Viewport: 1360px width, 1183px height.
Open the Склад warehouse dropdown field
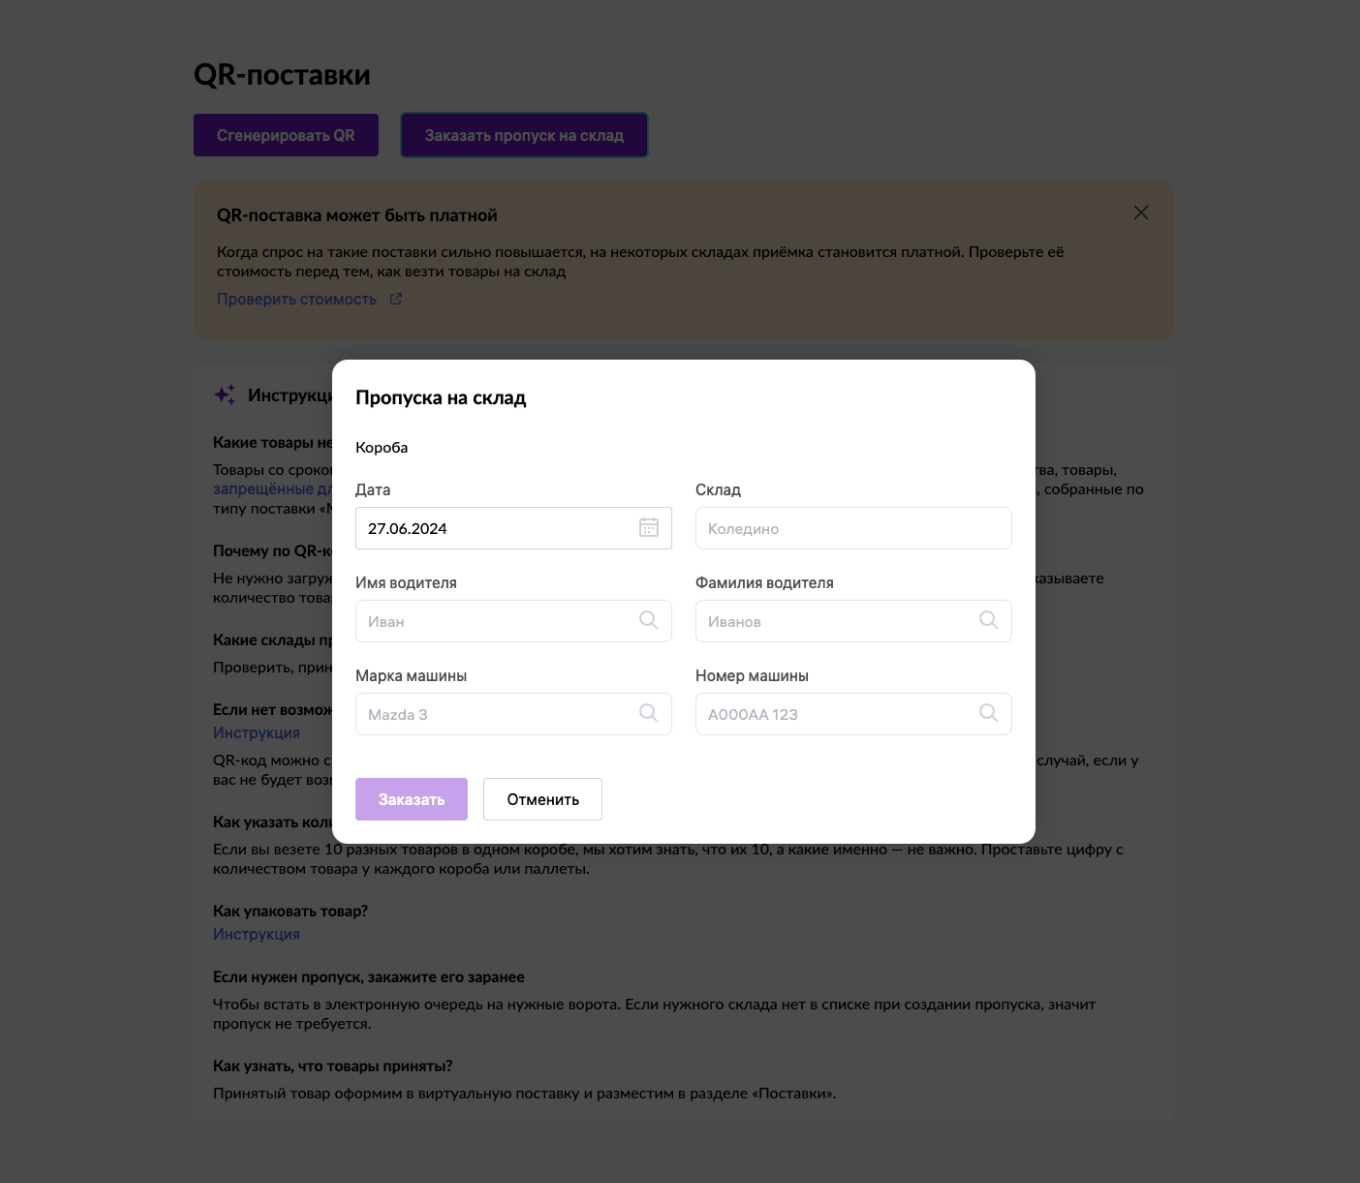pos(852,528)
